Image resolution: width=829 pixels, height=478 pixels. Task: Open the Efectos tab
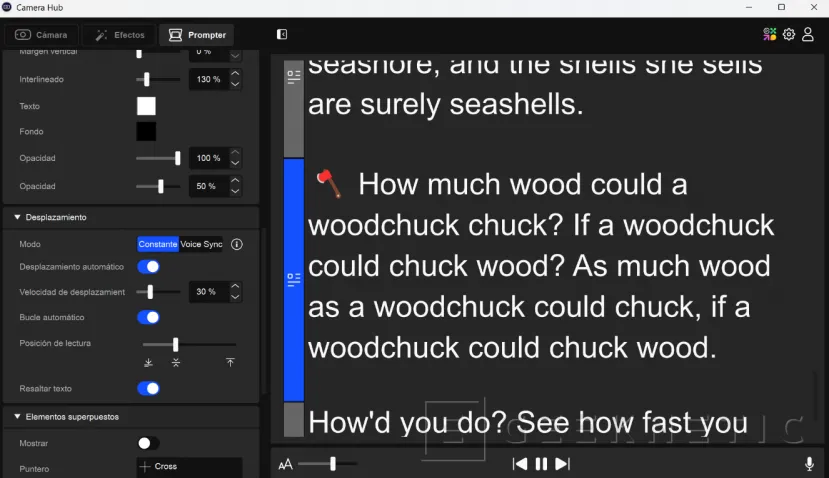[119, 35]
